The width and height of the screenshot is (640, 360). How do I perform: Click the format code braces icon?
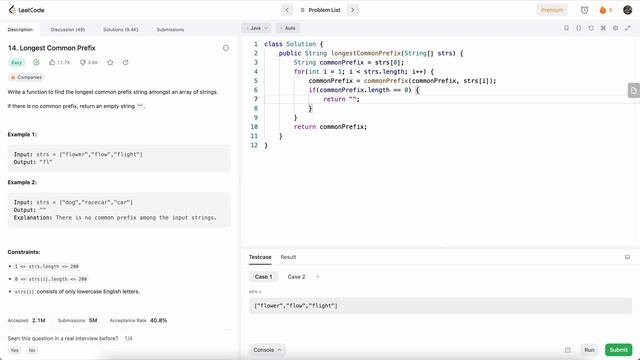click(579, 28)
